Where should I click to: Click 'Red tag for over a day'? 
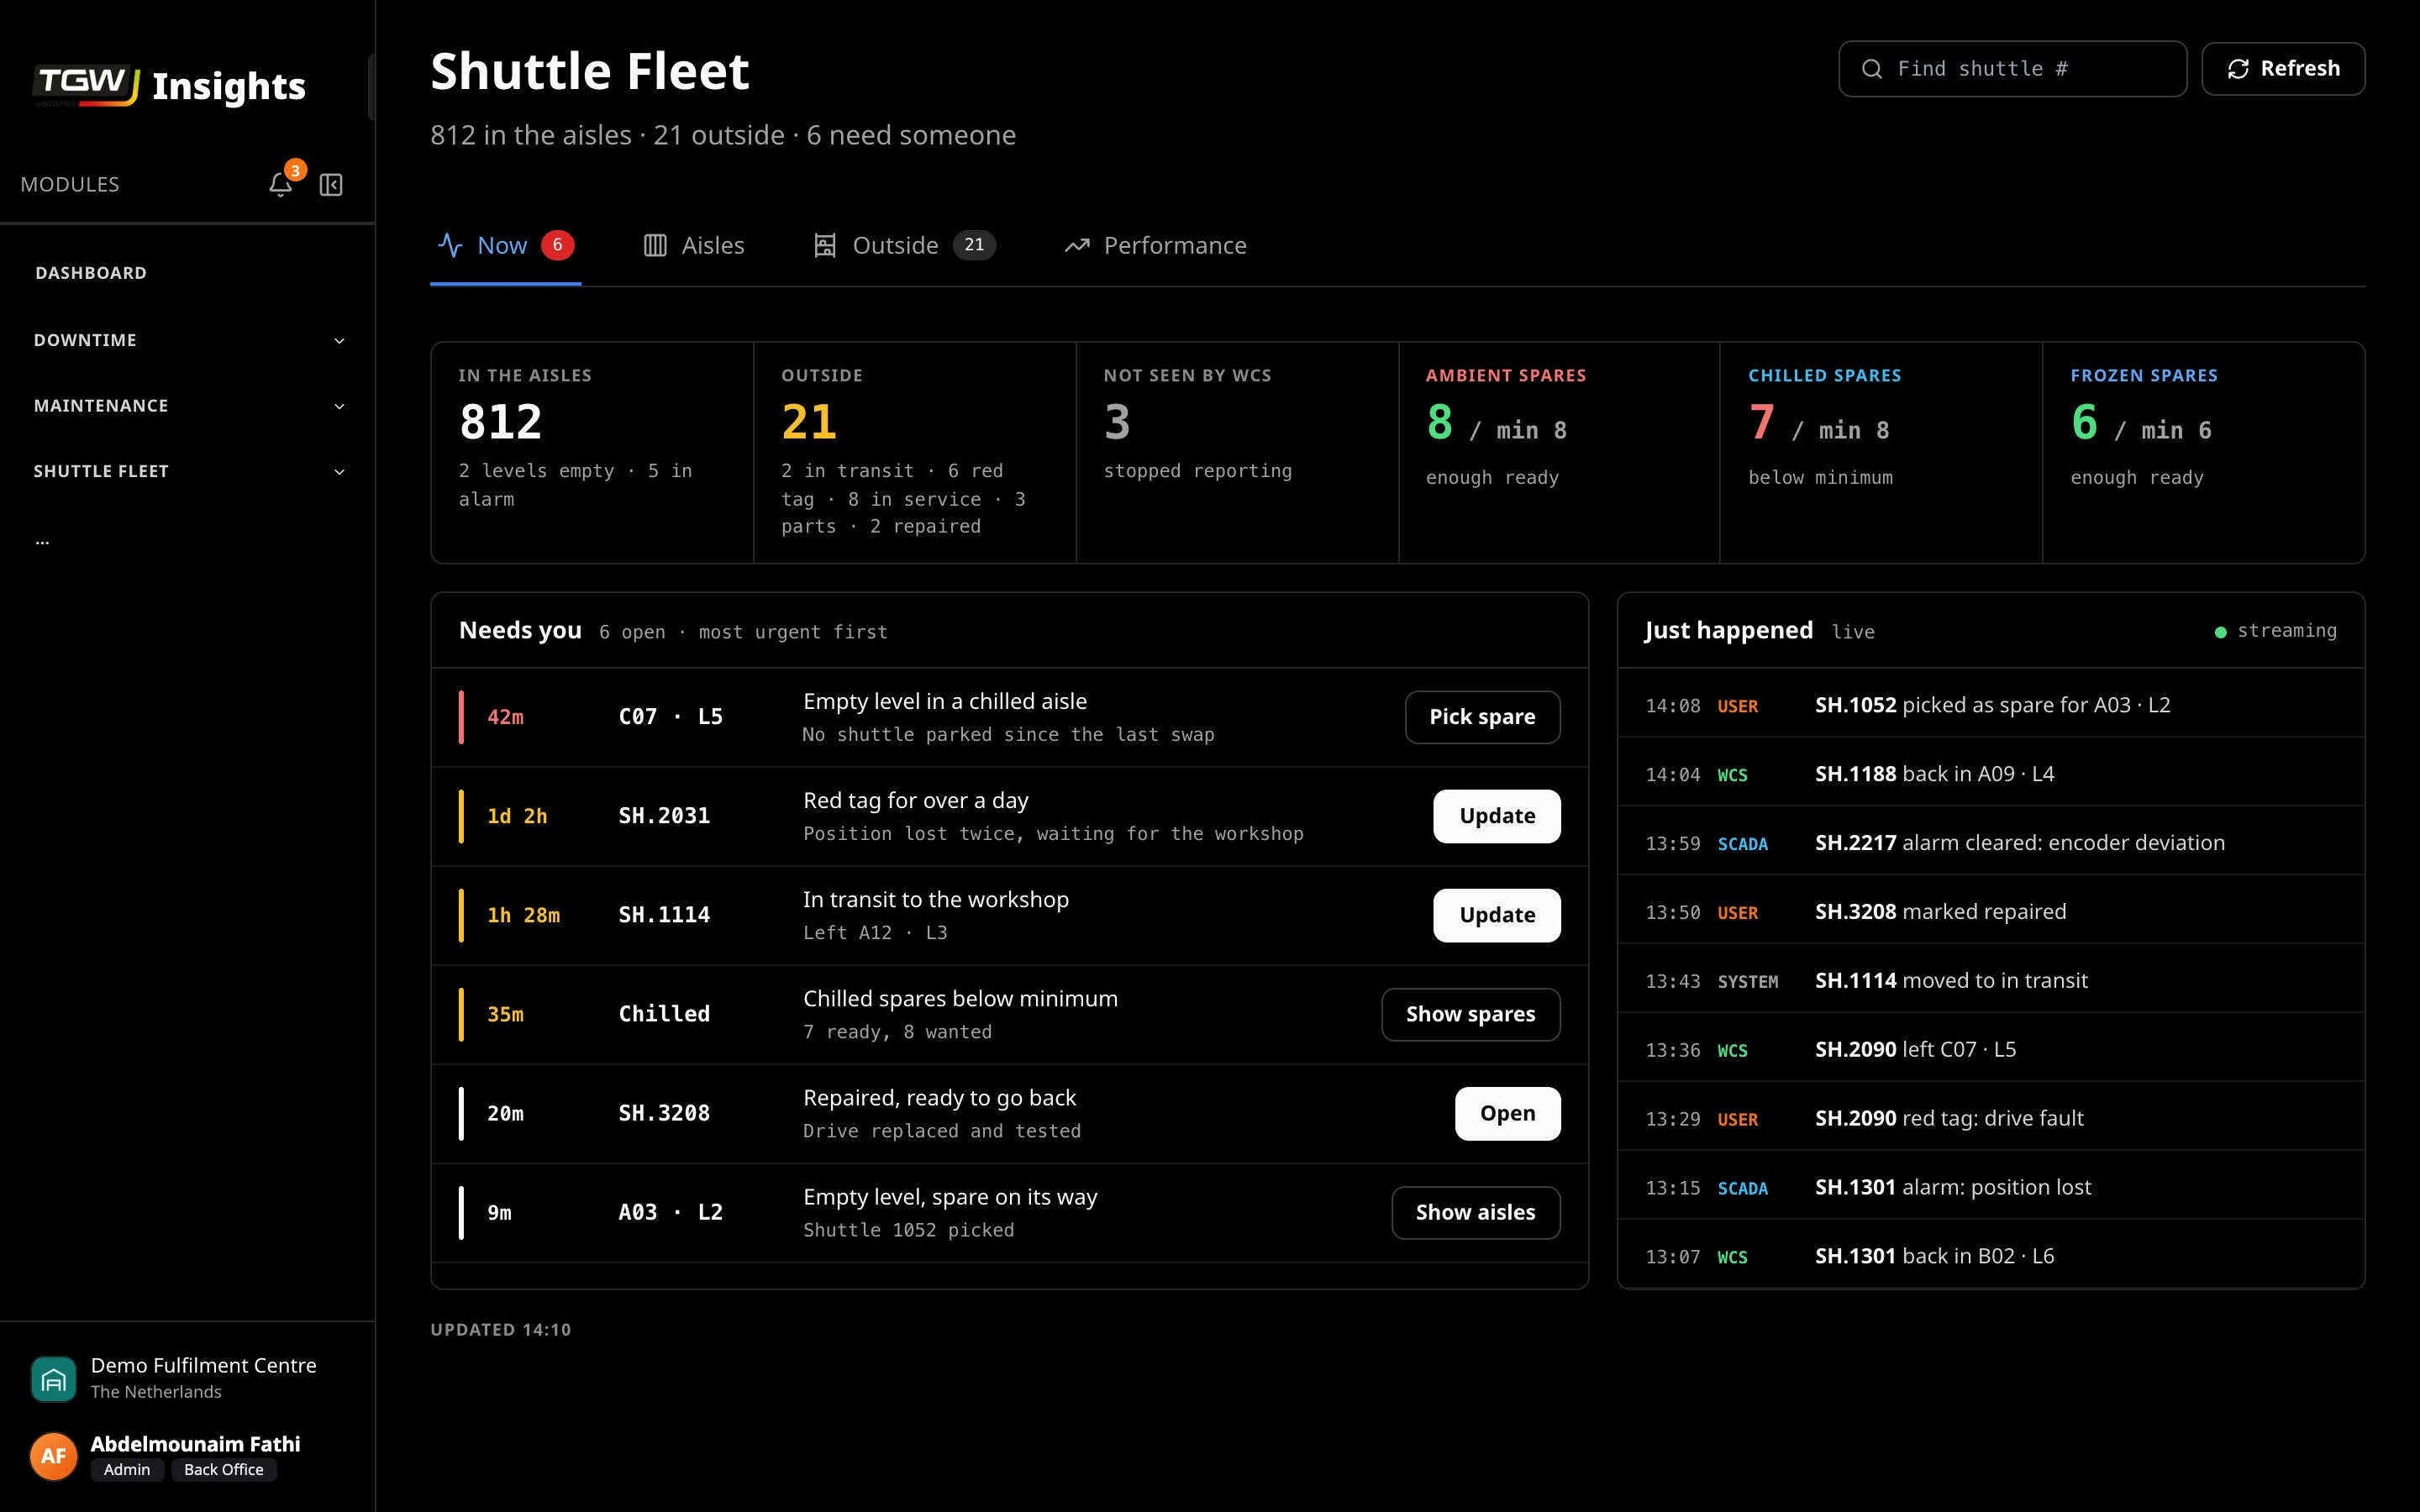click(916, 801)
